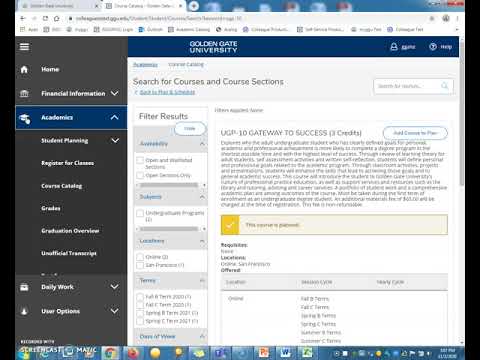480x360 pixels.
Task: Close the Course Catalog browser tab
Action: 180,6
